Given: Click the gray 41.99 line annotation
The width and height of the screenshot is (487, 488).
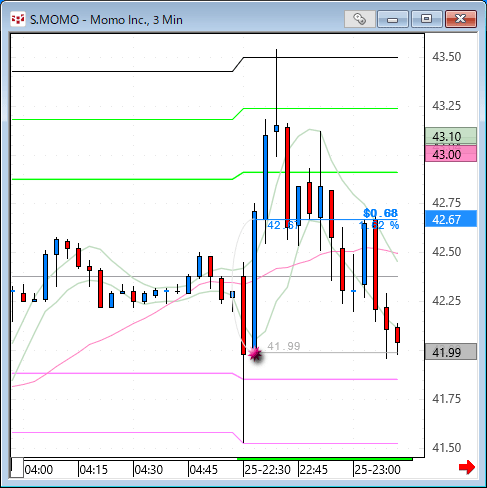Looking at the screenshot, I should point(284,346).
